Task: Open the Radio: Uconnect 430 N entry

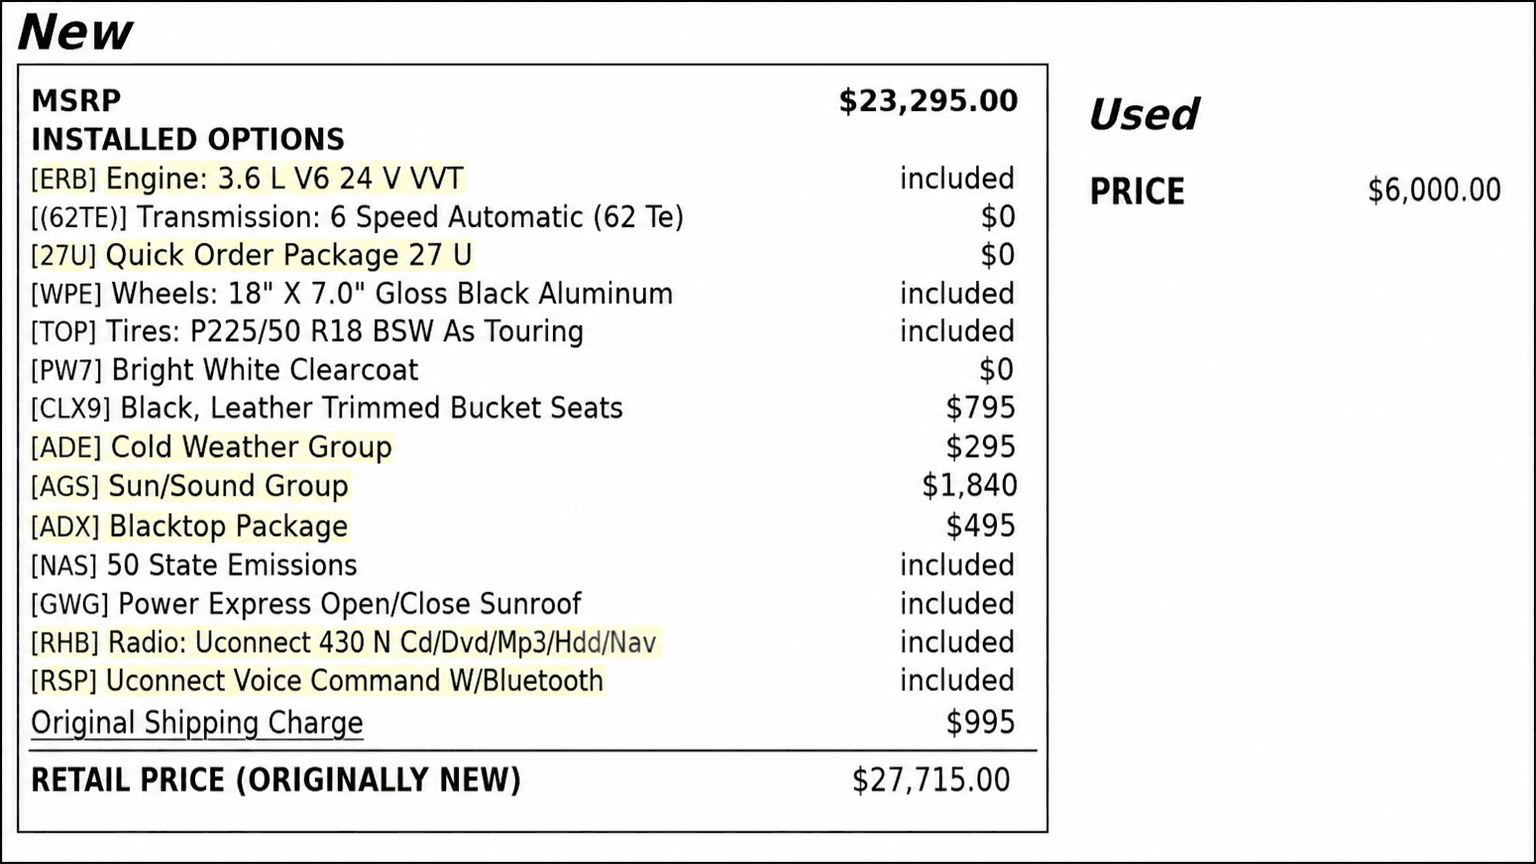Action: click(382, 642)
